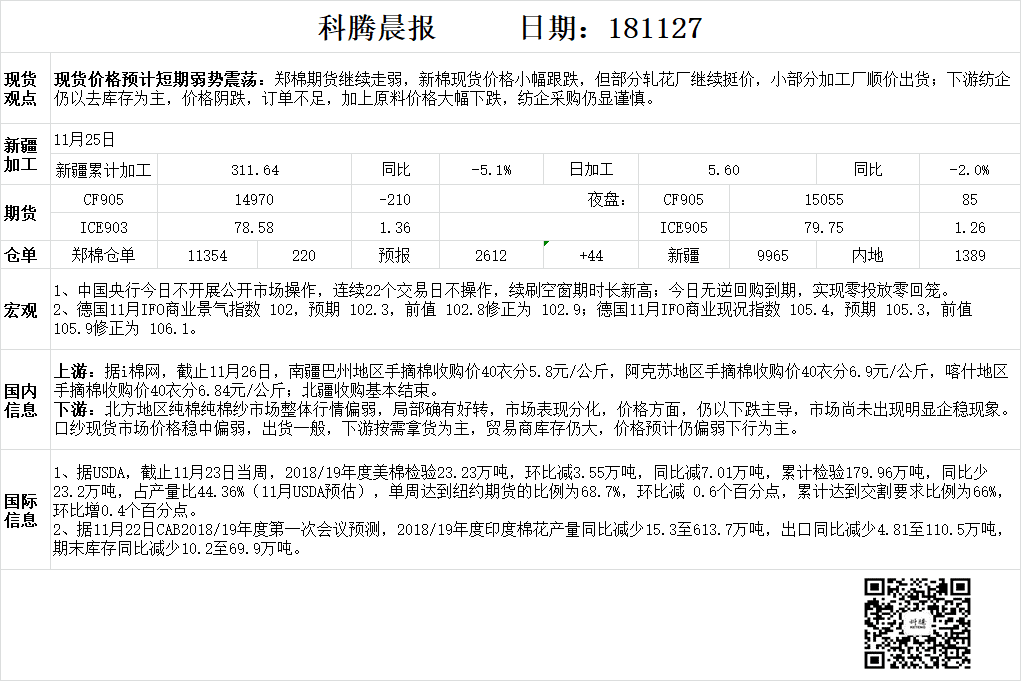This screenshot has width=1021, height=681.
Task: Select the 预报 label cell
Action: pyautogui.click(x=394, y=256)
